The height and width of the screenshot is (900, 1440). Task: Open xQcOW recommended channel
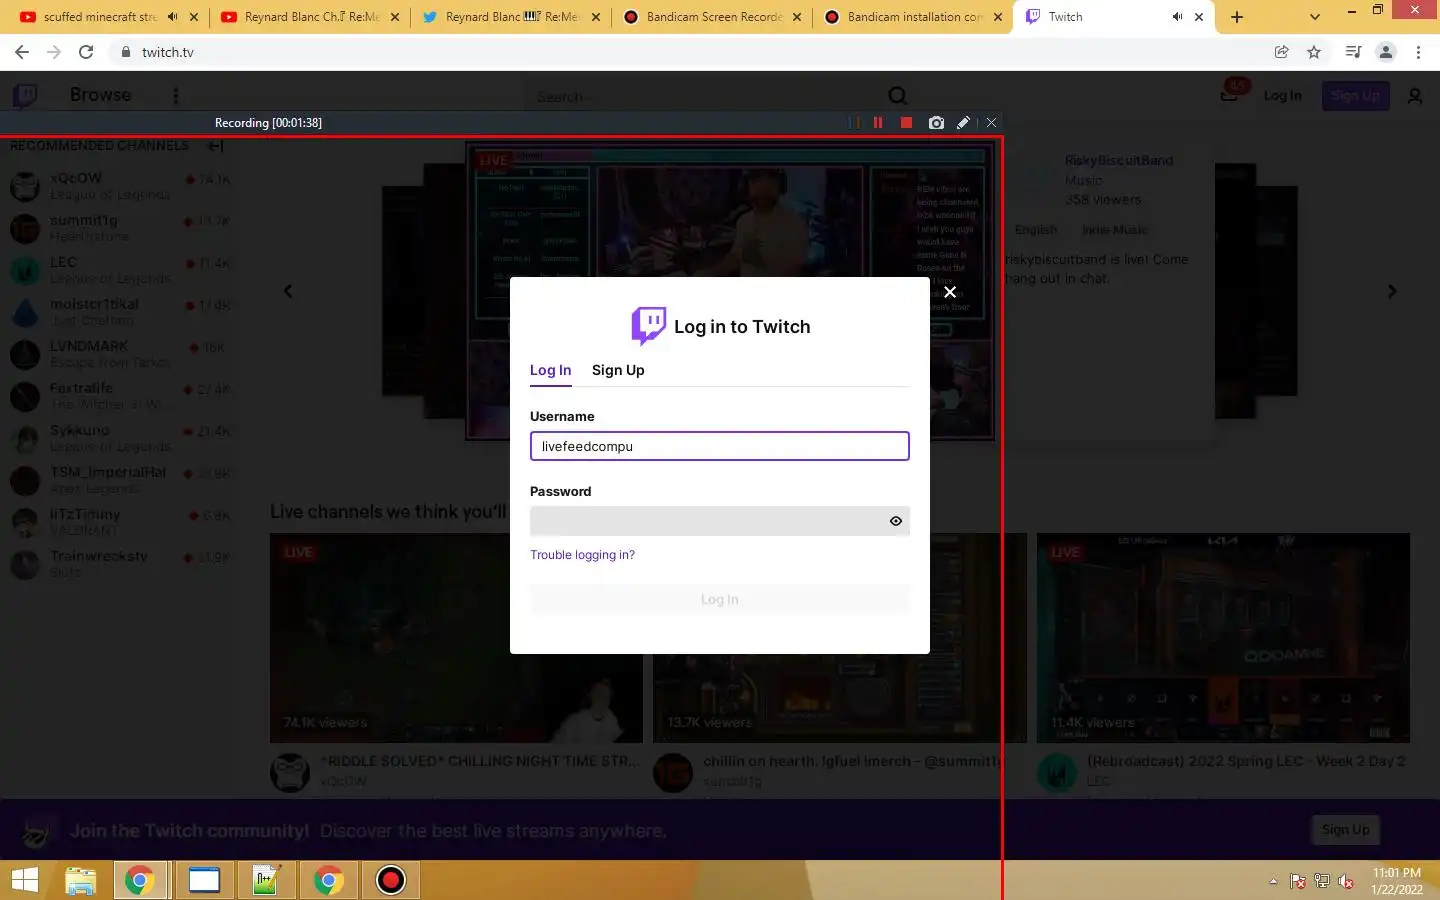coord(120,186)
